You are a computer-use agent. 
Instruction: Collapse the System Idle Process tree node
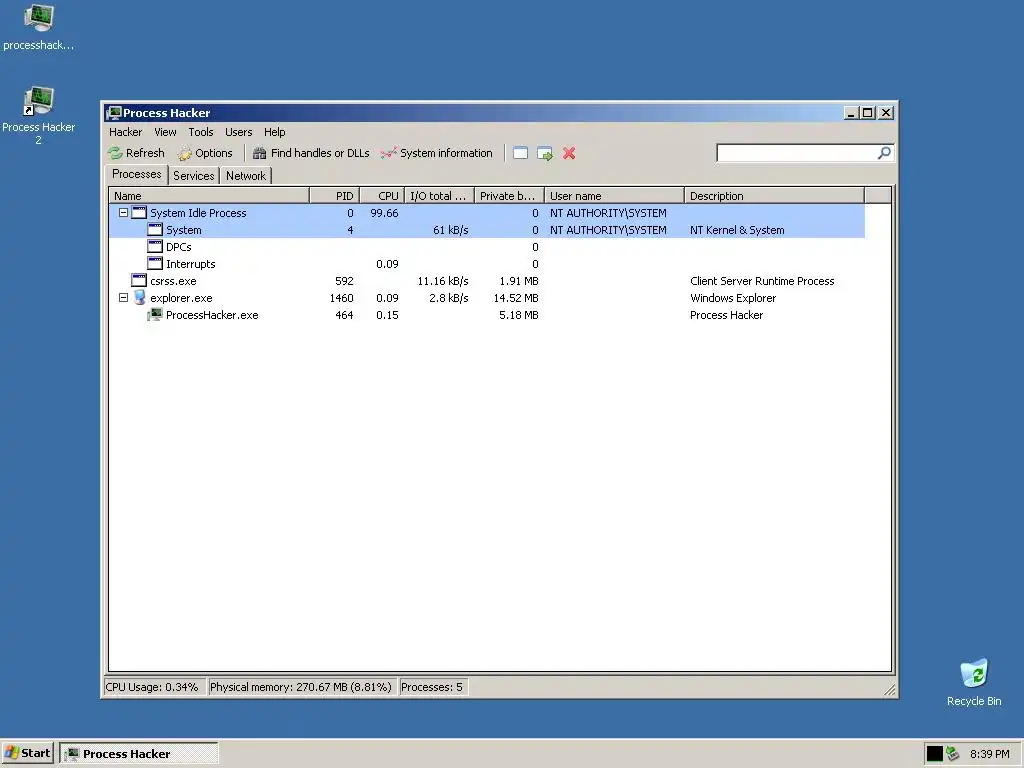(123, 213)
